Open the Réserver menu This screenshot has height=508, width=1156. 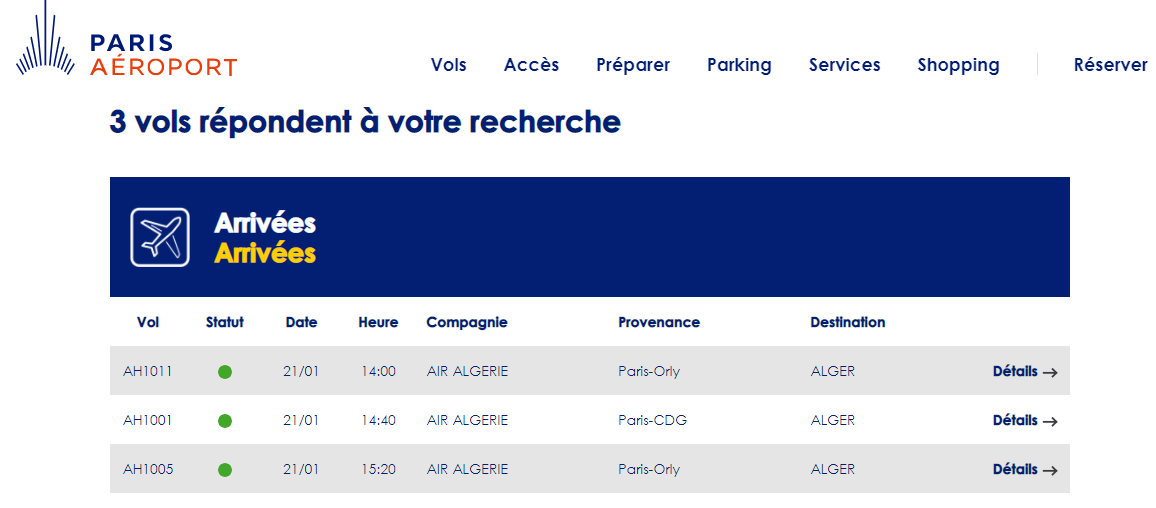tap(1111, 65)
